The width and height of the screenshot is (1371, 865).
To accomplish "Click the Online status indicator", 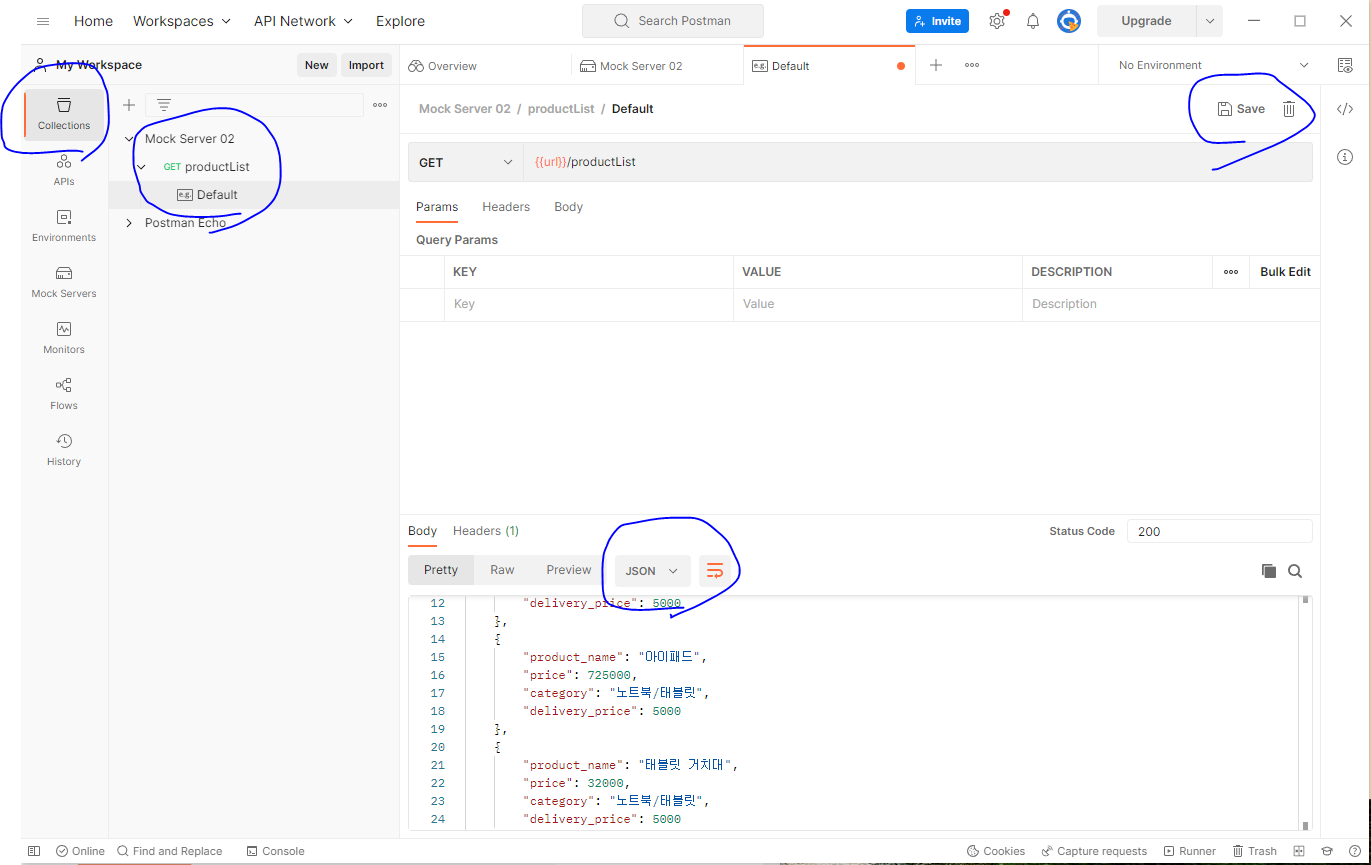I will [80, 851].
